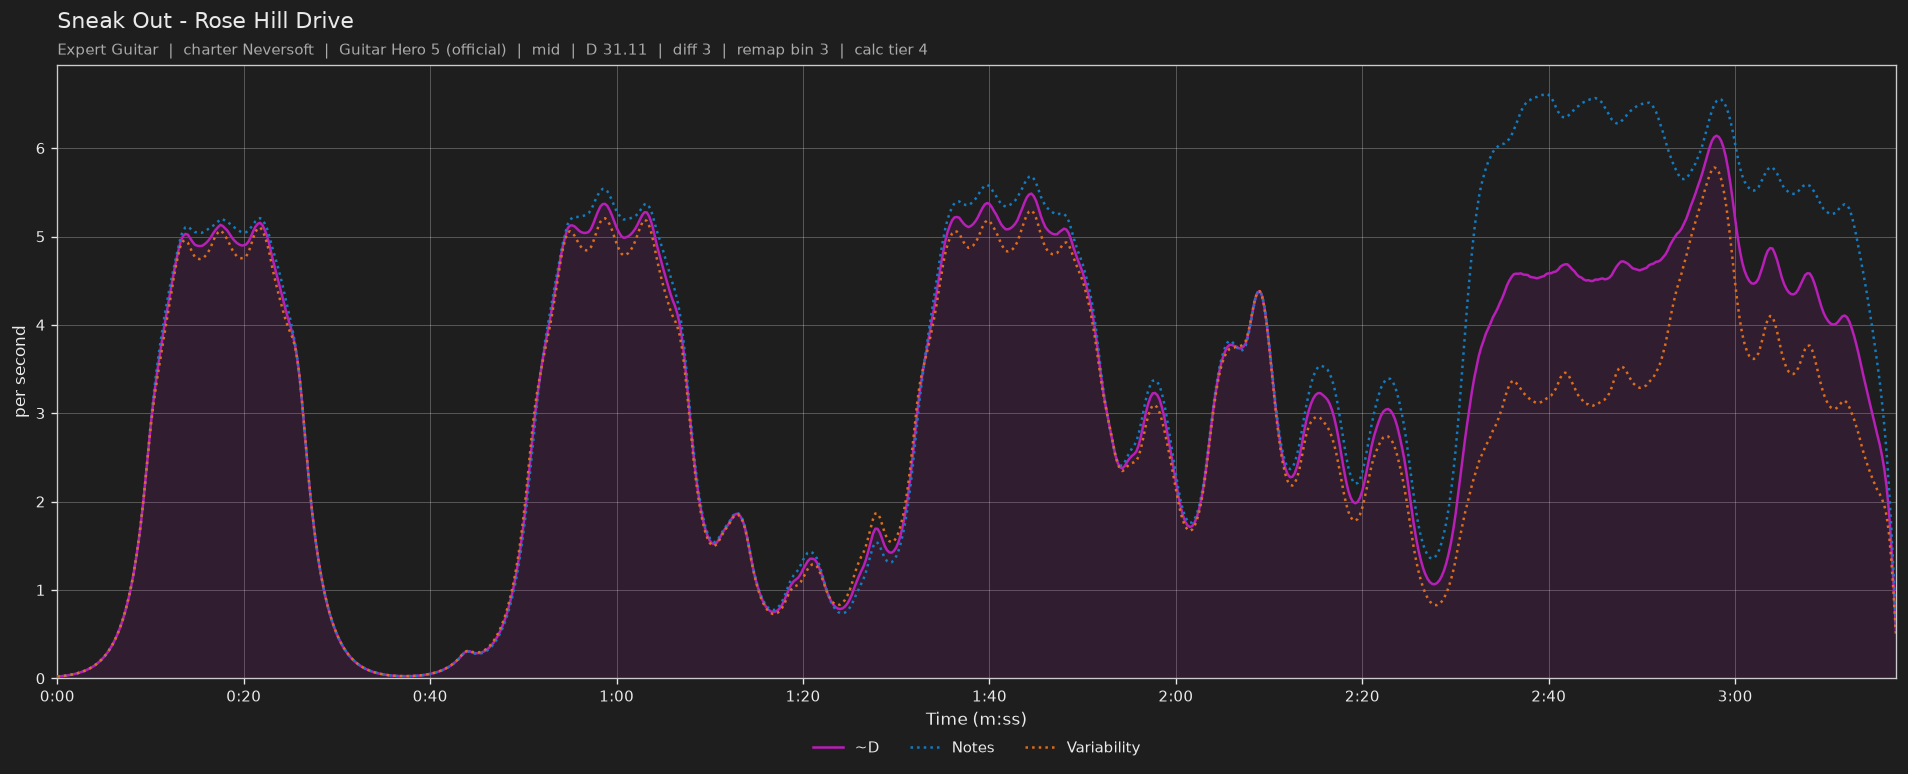Image resolution: width=1908 pixels, height=774 pixels.
Task: Click the '2:20' x-axis tick label
Action: point(1362,697)
